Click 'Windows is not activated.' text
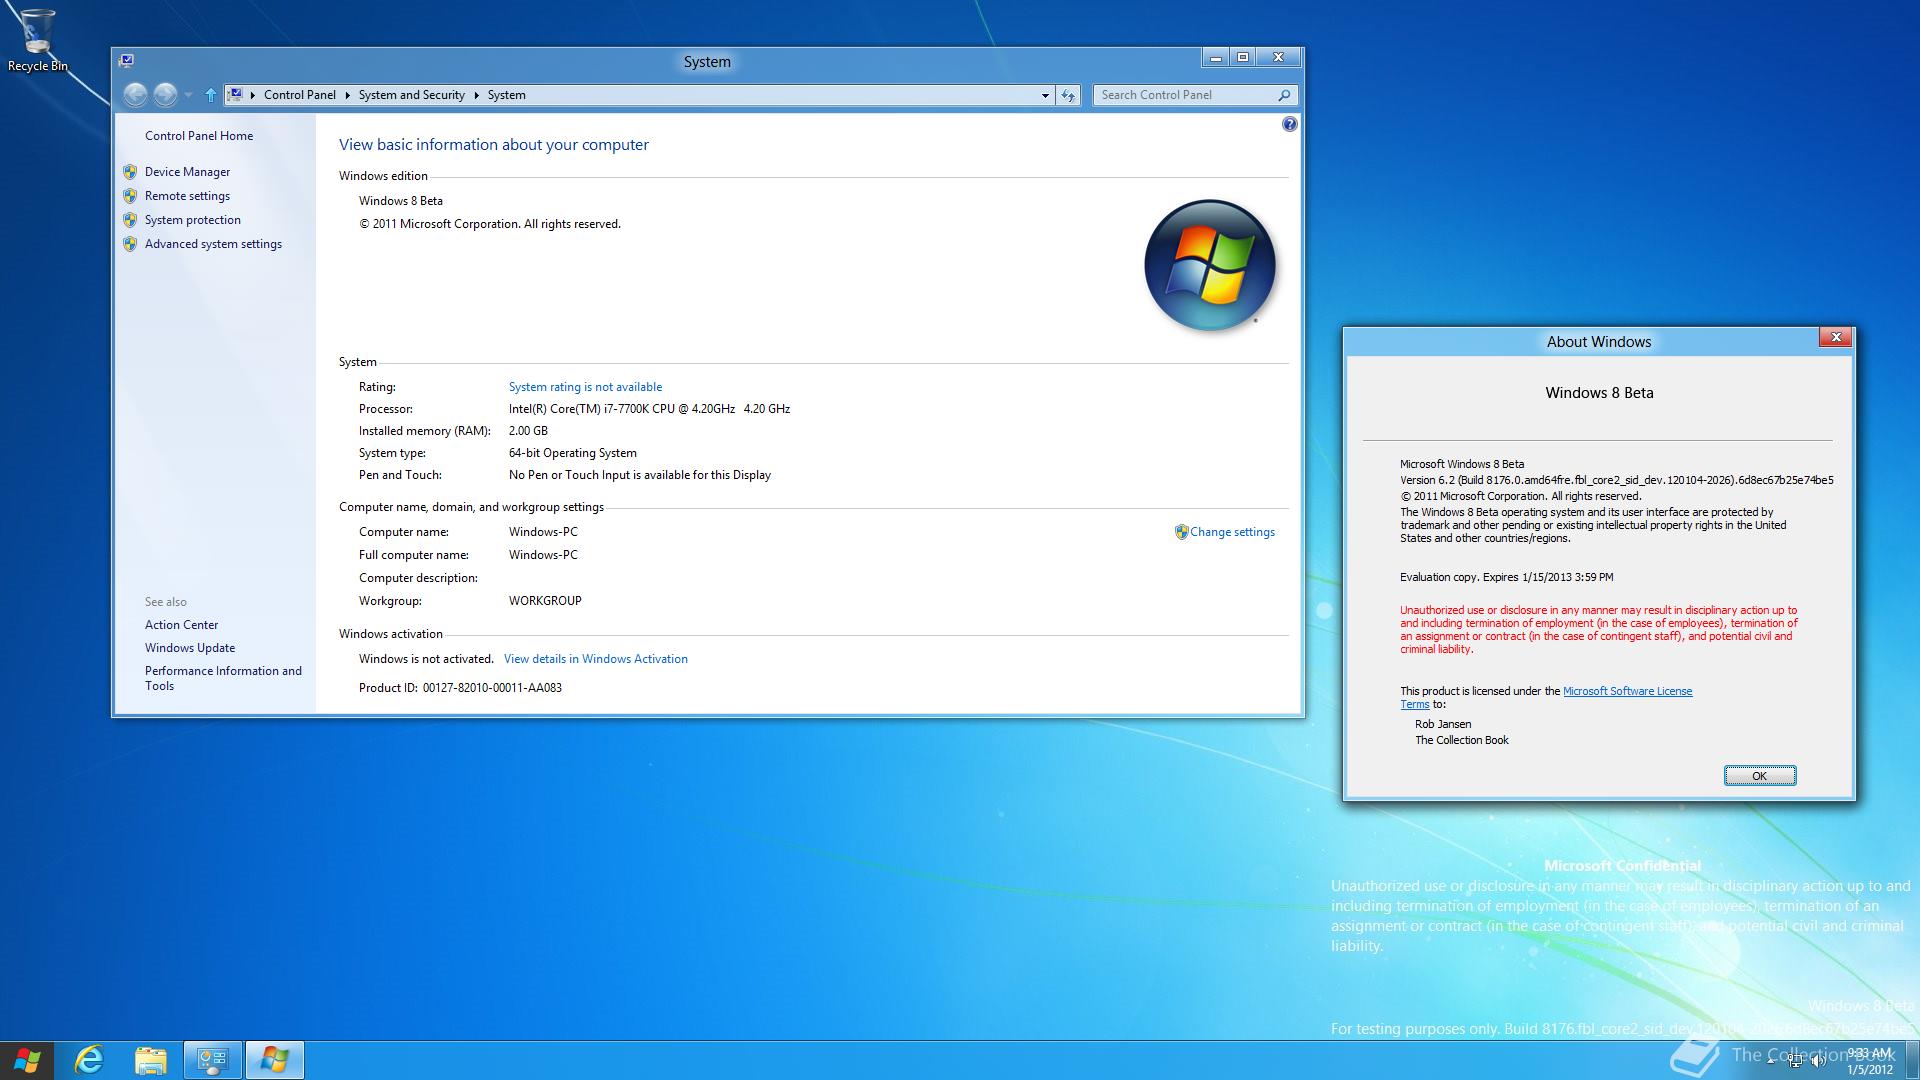This screenshot has height=1080, width=1920. click(x=426, y=659)
